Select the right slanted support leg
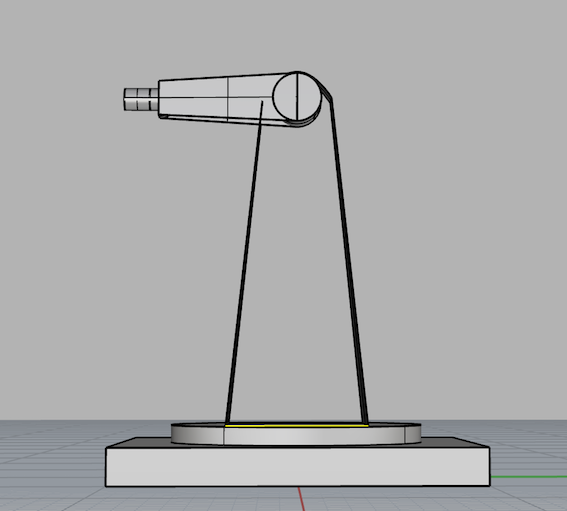Screen dimensions: 567x511 (x=349, y=260)
